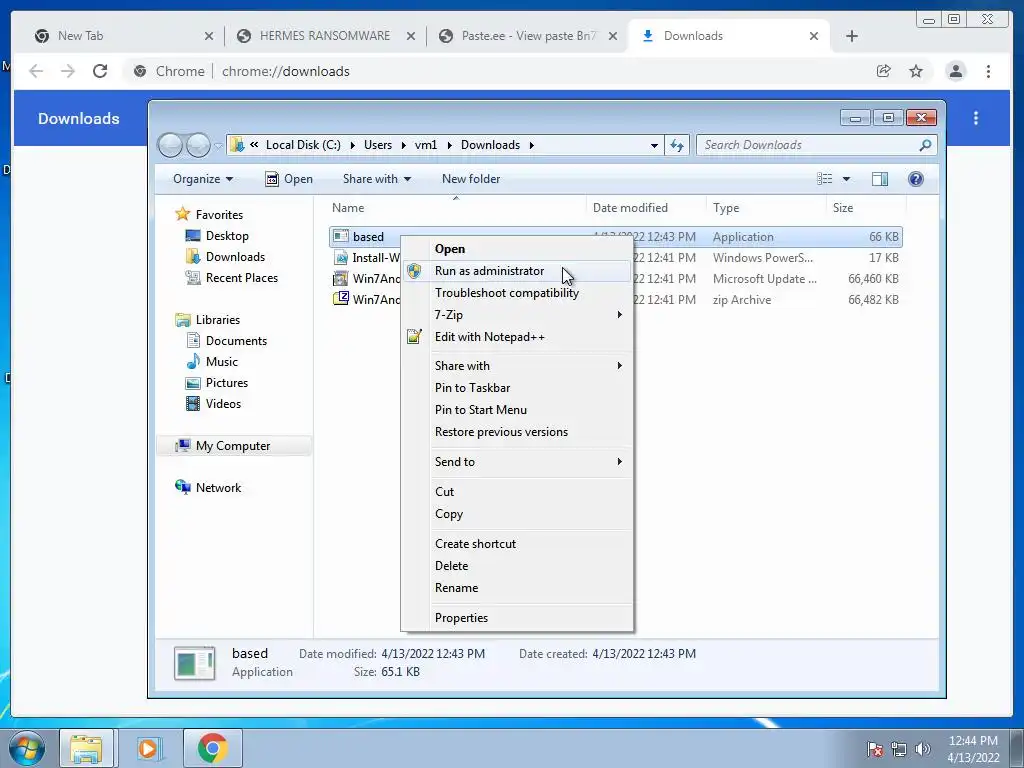Sort by the Name column header
The image size is (1024, 768).
(x=455, y=208)
